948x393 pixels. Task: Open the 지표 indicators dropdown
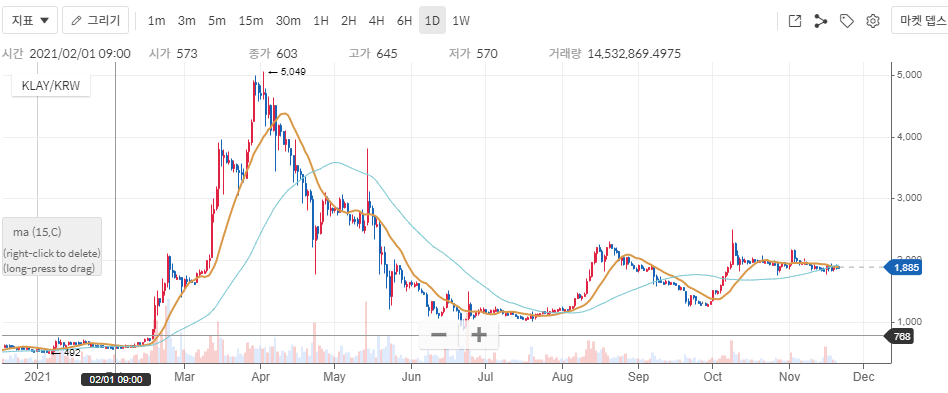coord(30,21)
